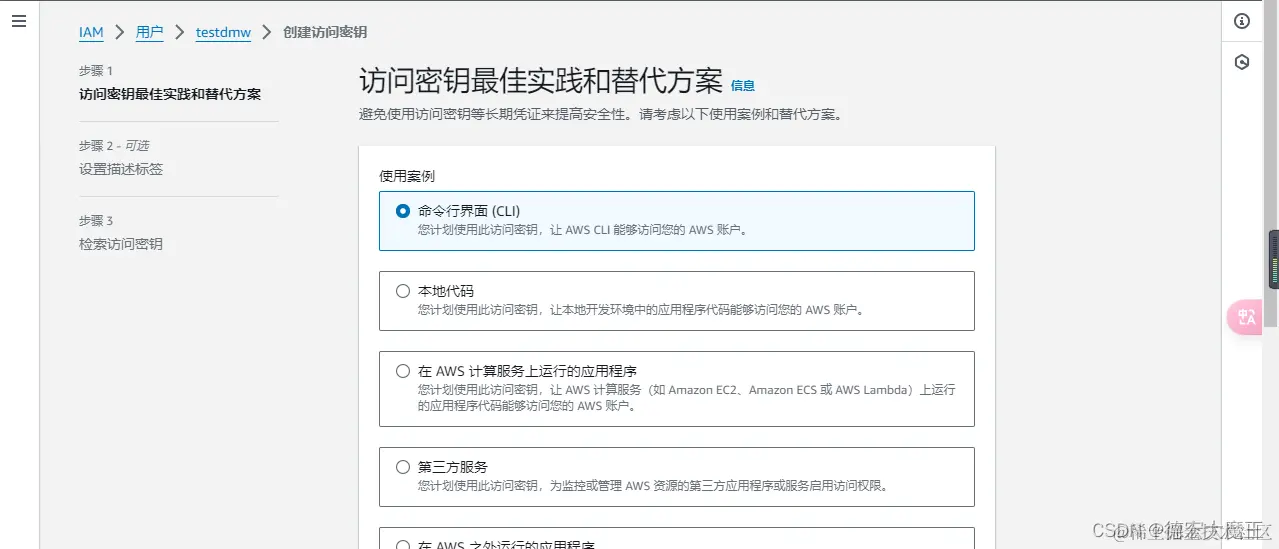This screenshot has width=1279, height=549.
Task: Click the pink translate floating icon
Action: coord(1245,317)
